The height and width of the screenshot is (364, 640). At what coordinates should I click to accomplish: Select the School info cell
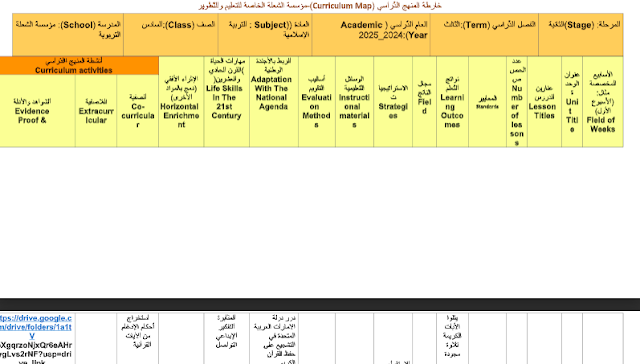coord(68,35)
